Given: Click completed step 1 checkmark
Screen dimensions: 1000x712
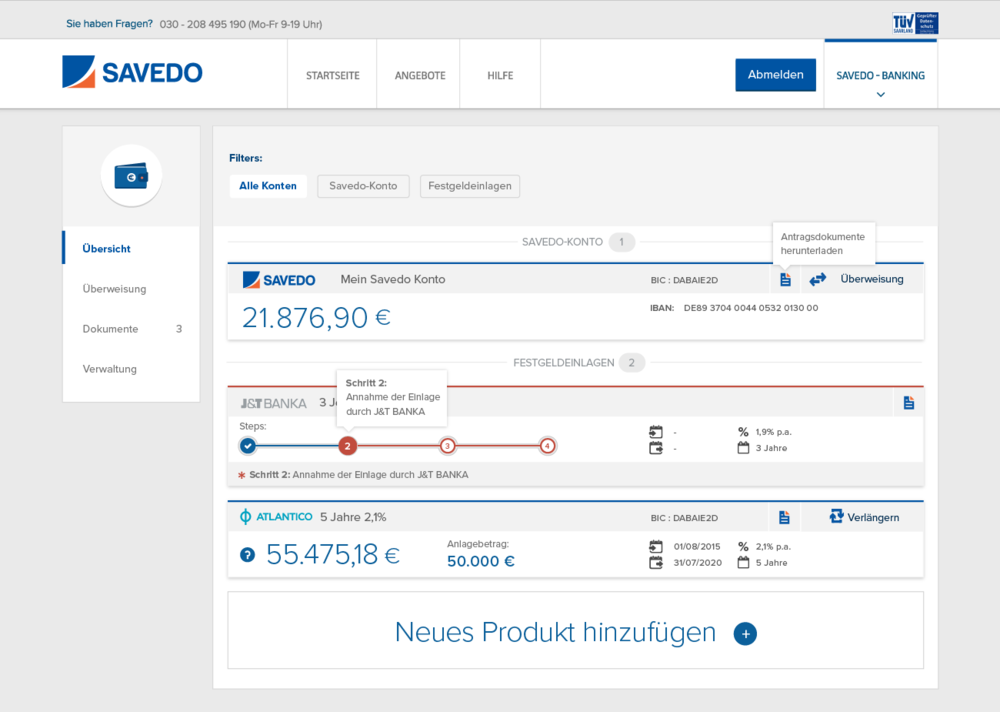Looking at the screenshot, I should click(248, 446).
